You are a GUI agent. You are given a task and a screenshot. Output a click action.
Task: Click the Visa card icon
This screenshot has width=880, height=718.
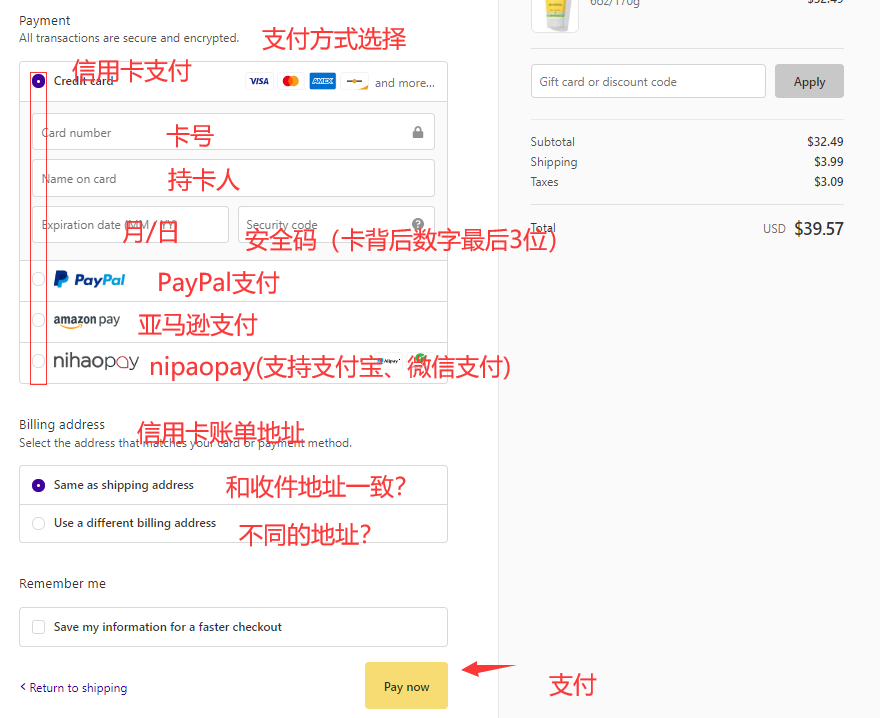tap(259, 81)
